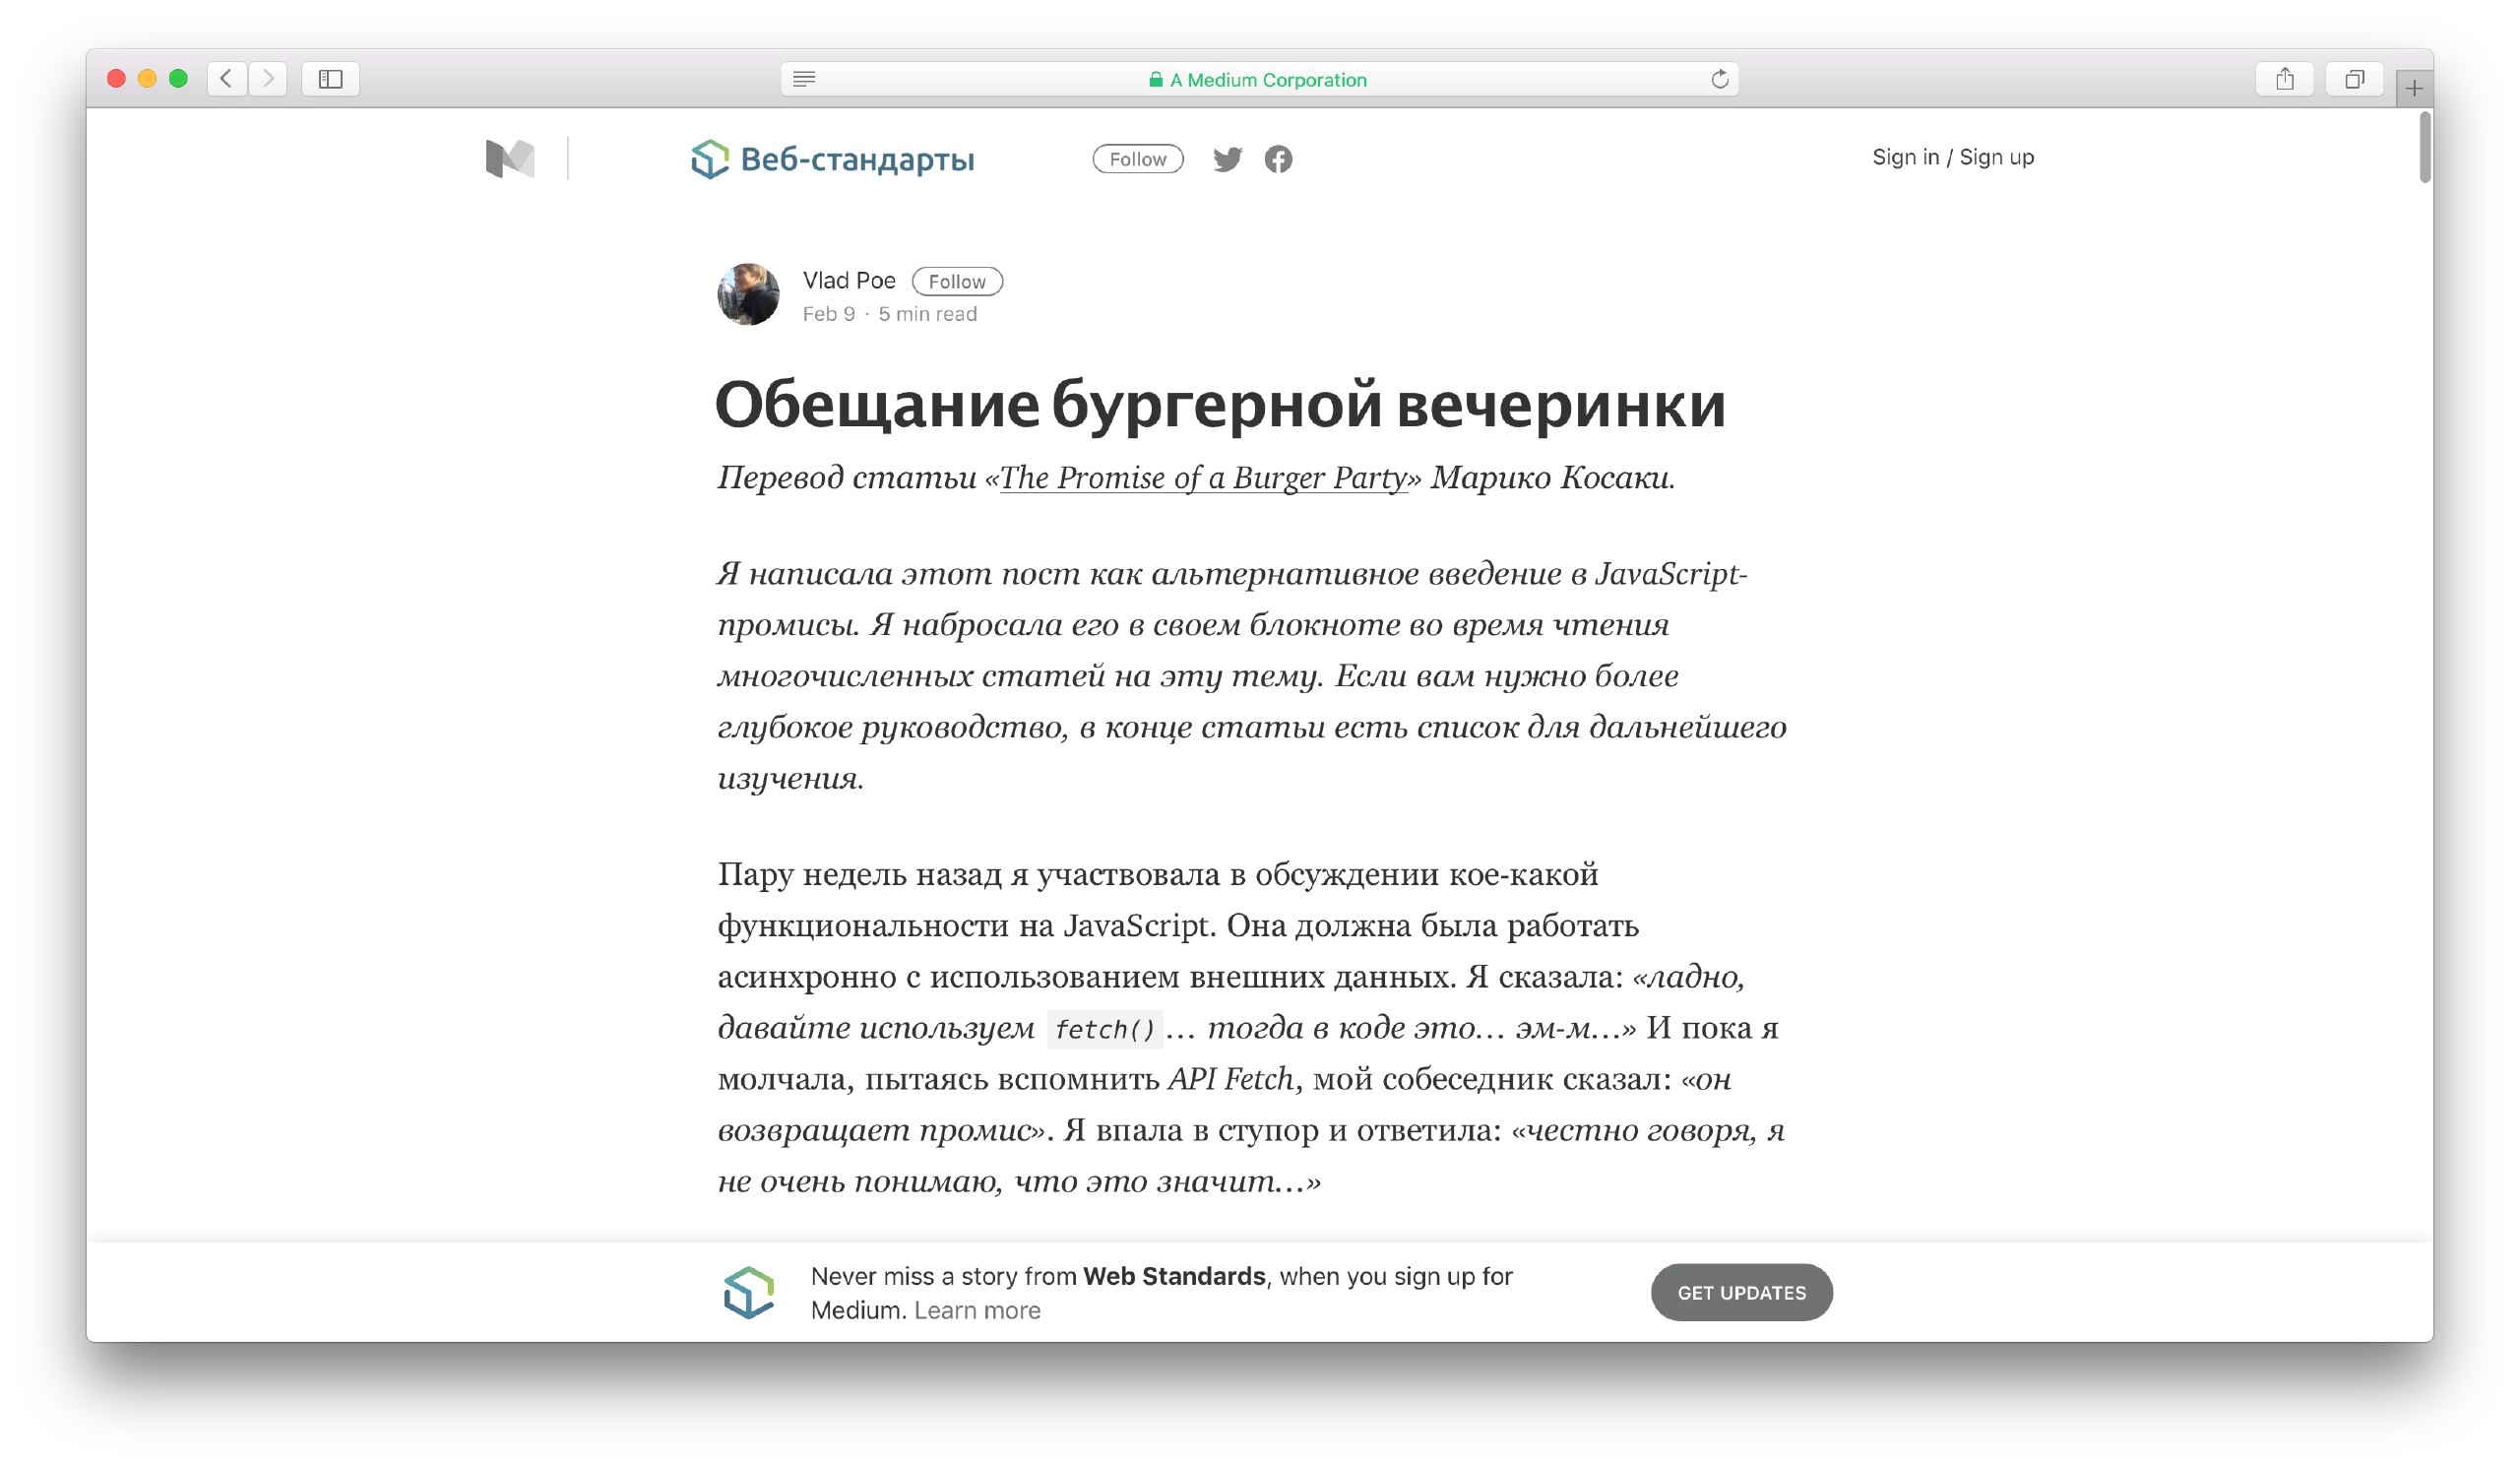Click the '5 min read' label
Image resolution: width=2520 pixels, height=1466 pixels.
(927, 314)
